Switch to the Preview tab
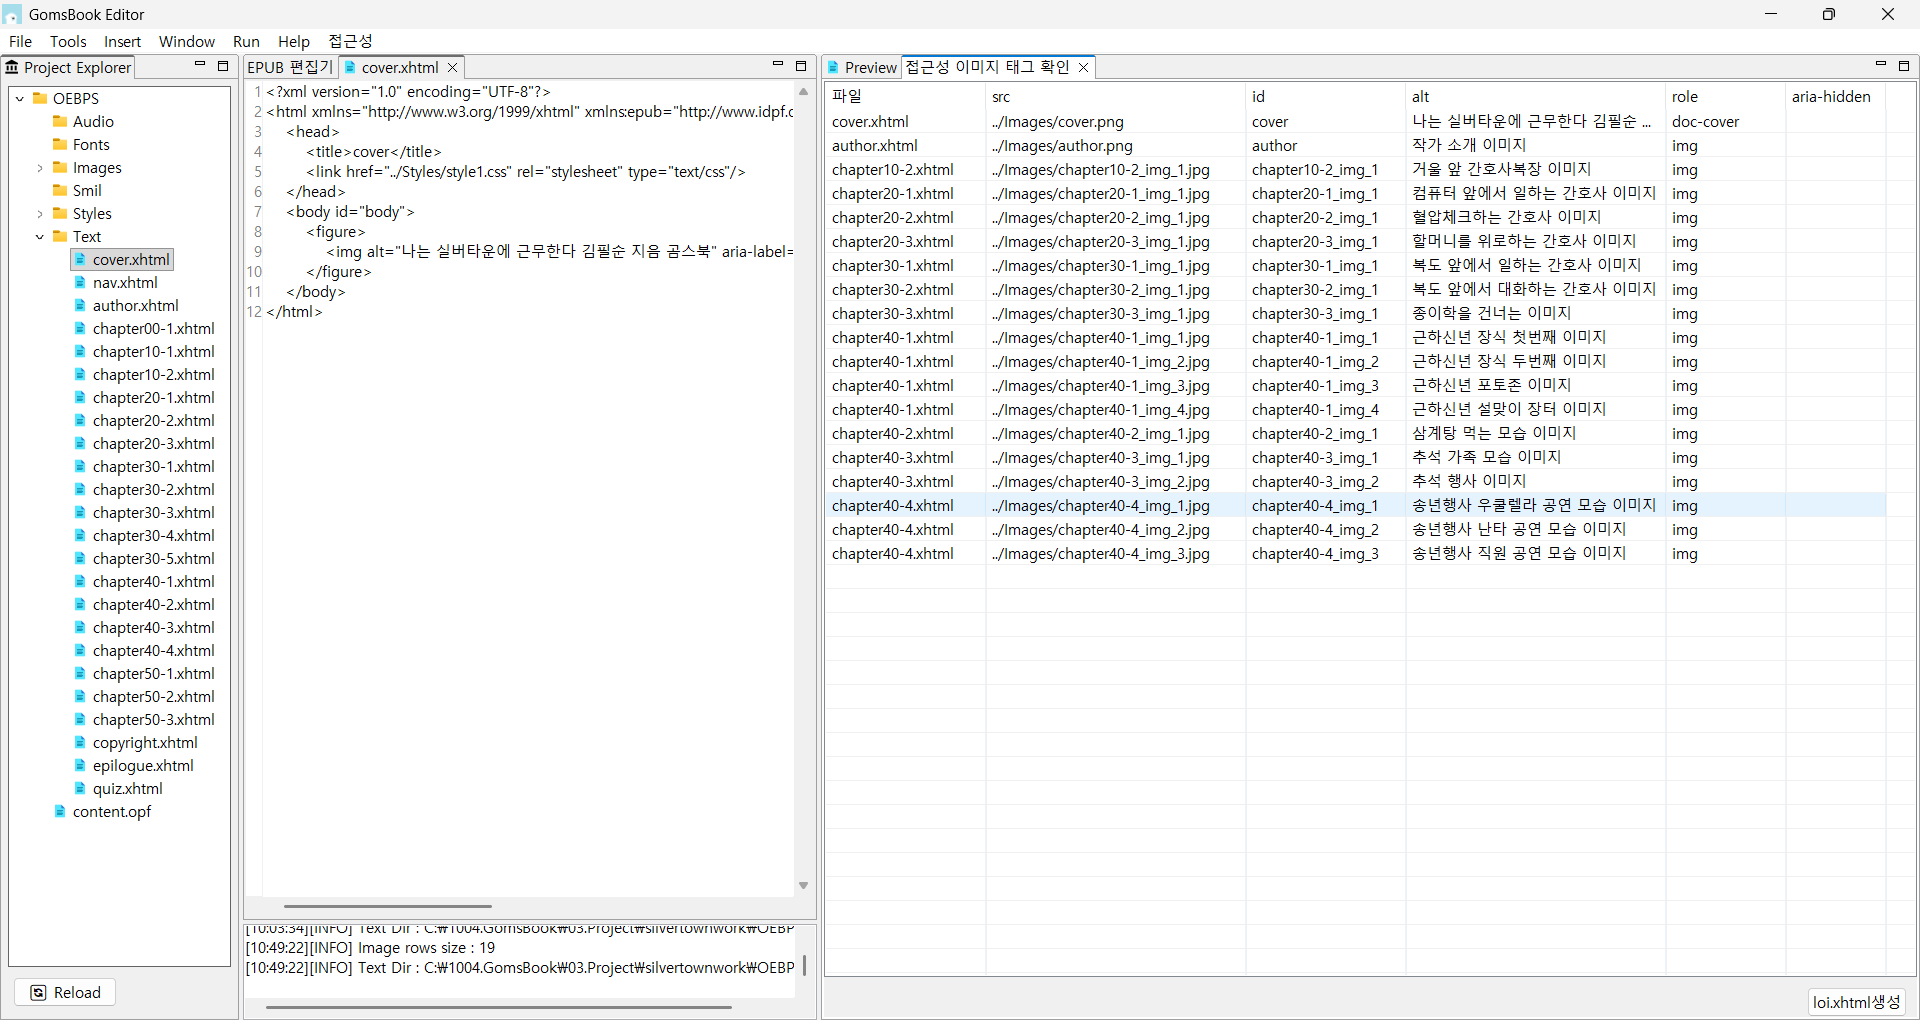The width and height of the screenshot is (1920, 1020). [x=862, y=67]
